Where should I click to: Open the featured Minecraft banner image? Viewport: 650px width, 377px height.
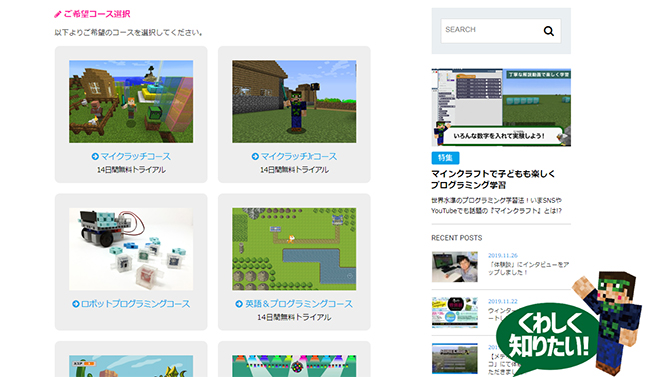[x=501, y=107]
